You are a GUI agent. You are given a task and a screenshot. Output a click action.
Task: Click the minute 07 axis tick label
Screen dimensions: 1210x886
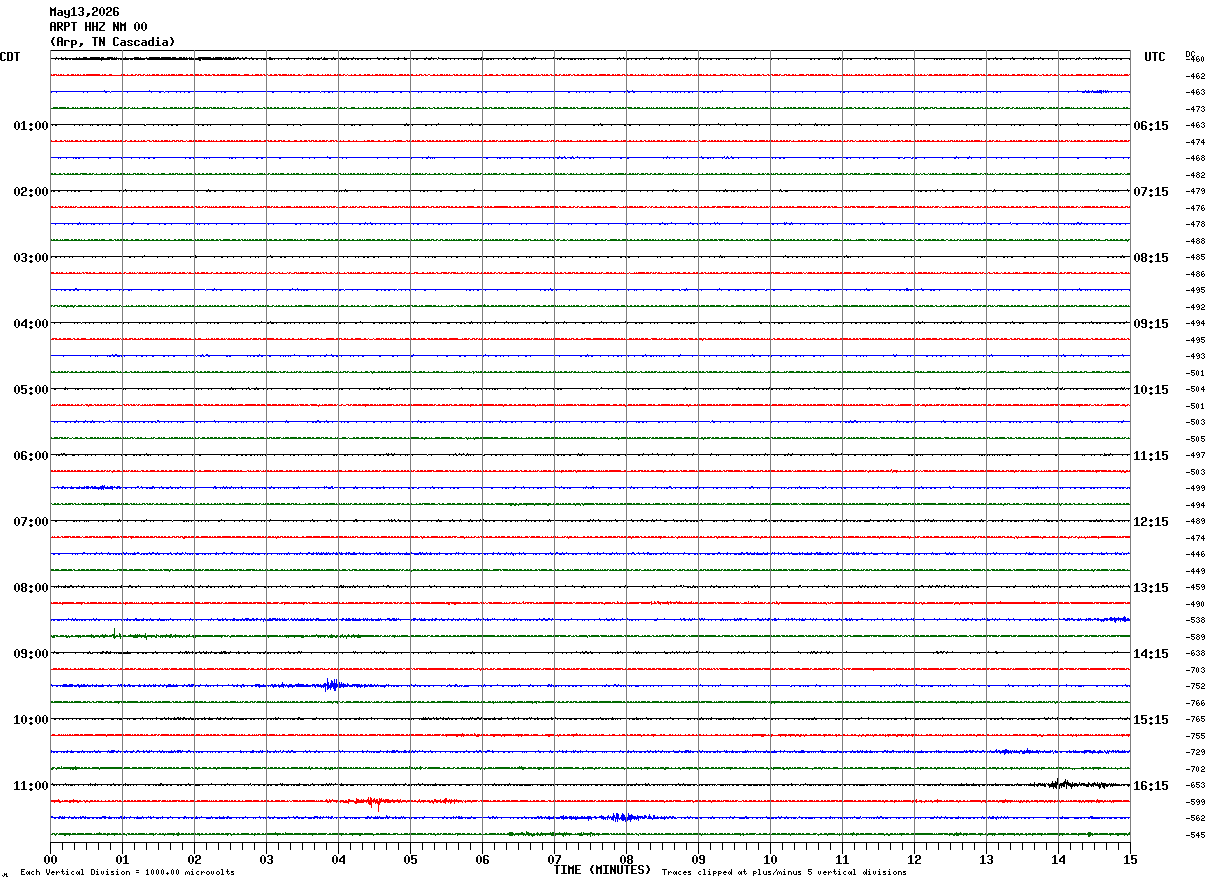554,859
